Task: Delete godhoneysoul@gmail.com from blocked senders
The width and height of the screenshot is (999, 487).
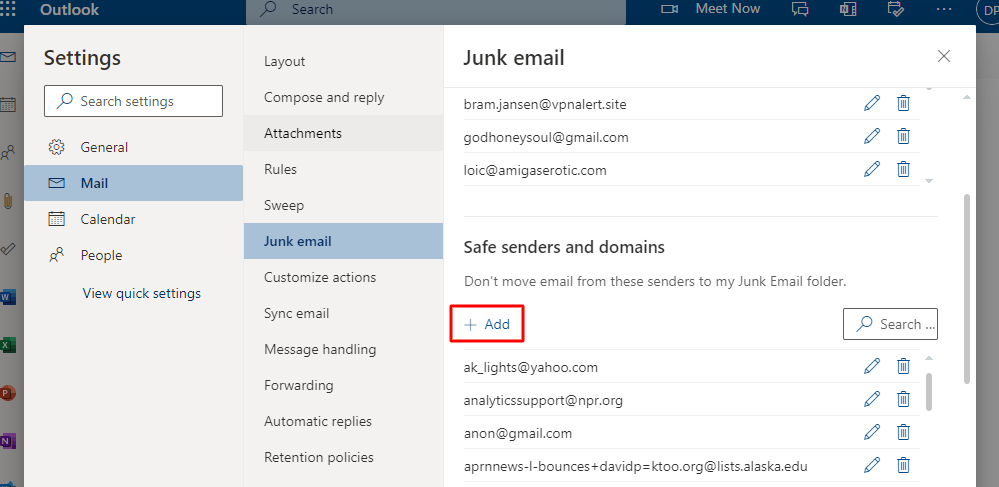Action: (x=903, y=136)
